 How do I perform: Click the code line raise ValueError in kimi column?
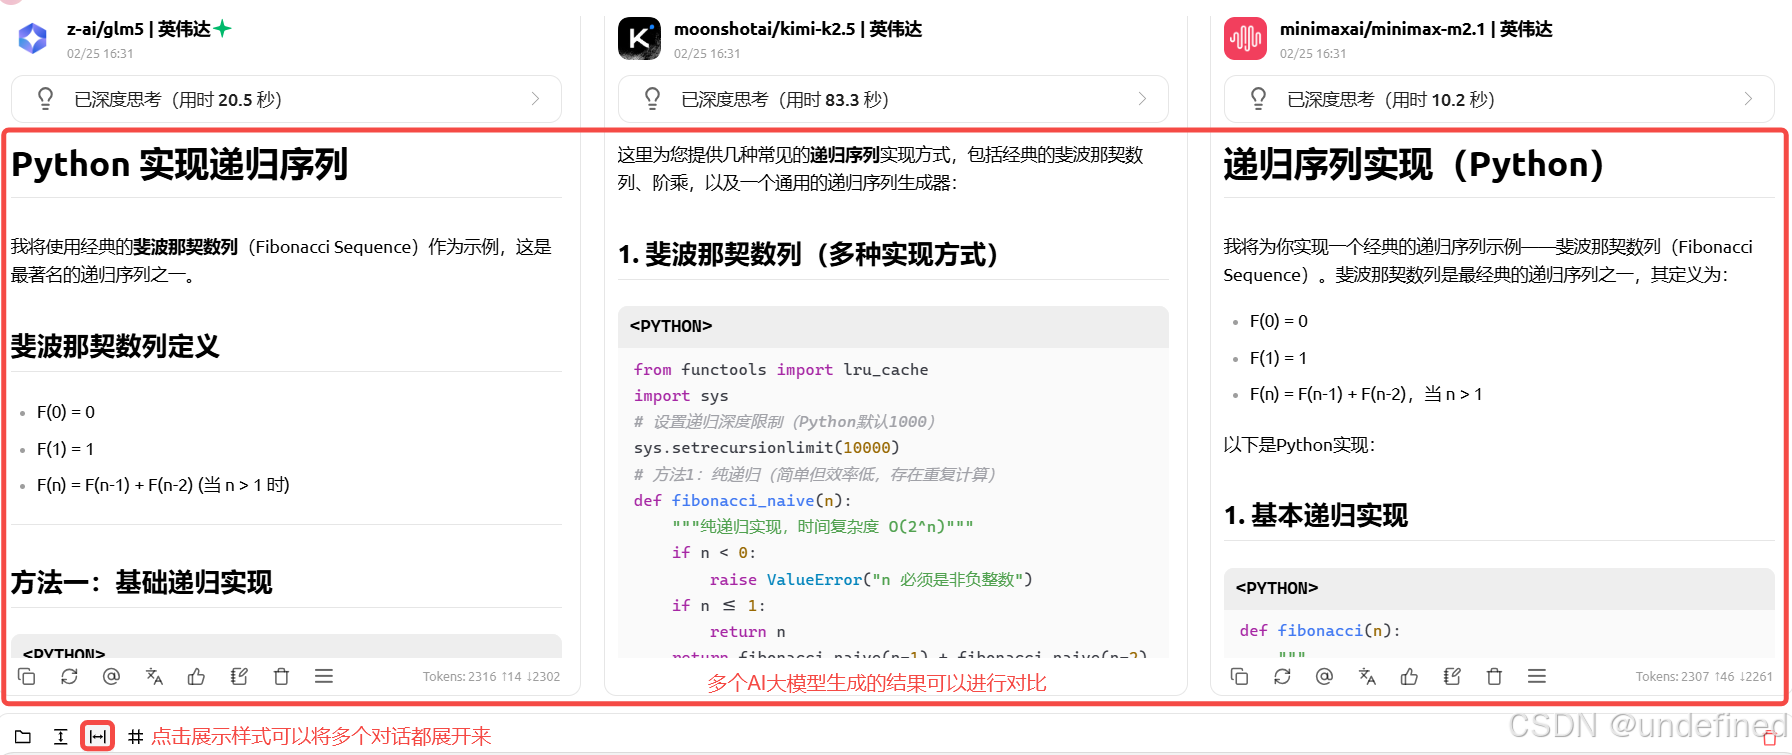coord(871,579)
